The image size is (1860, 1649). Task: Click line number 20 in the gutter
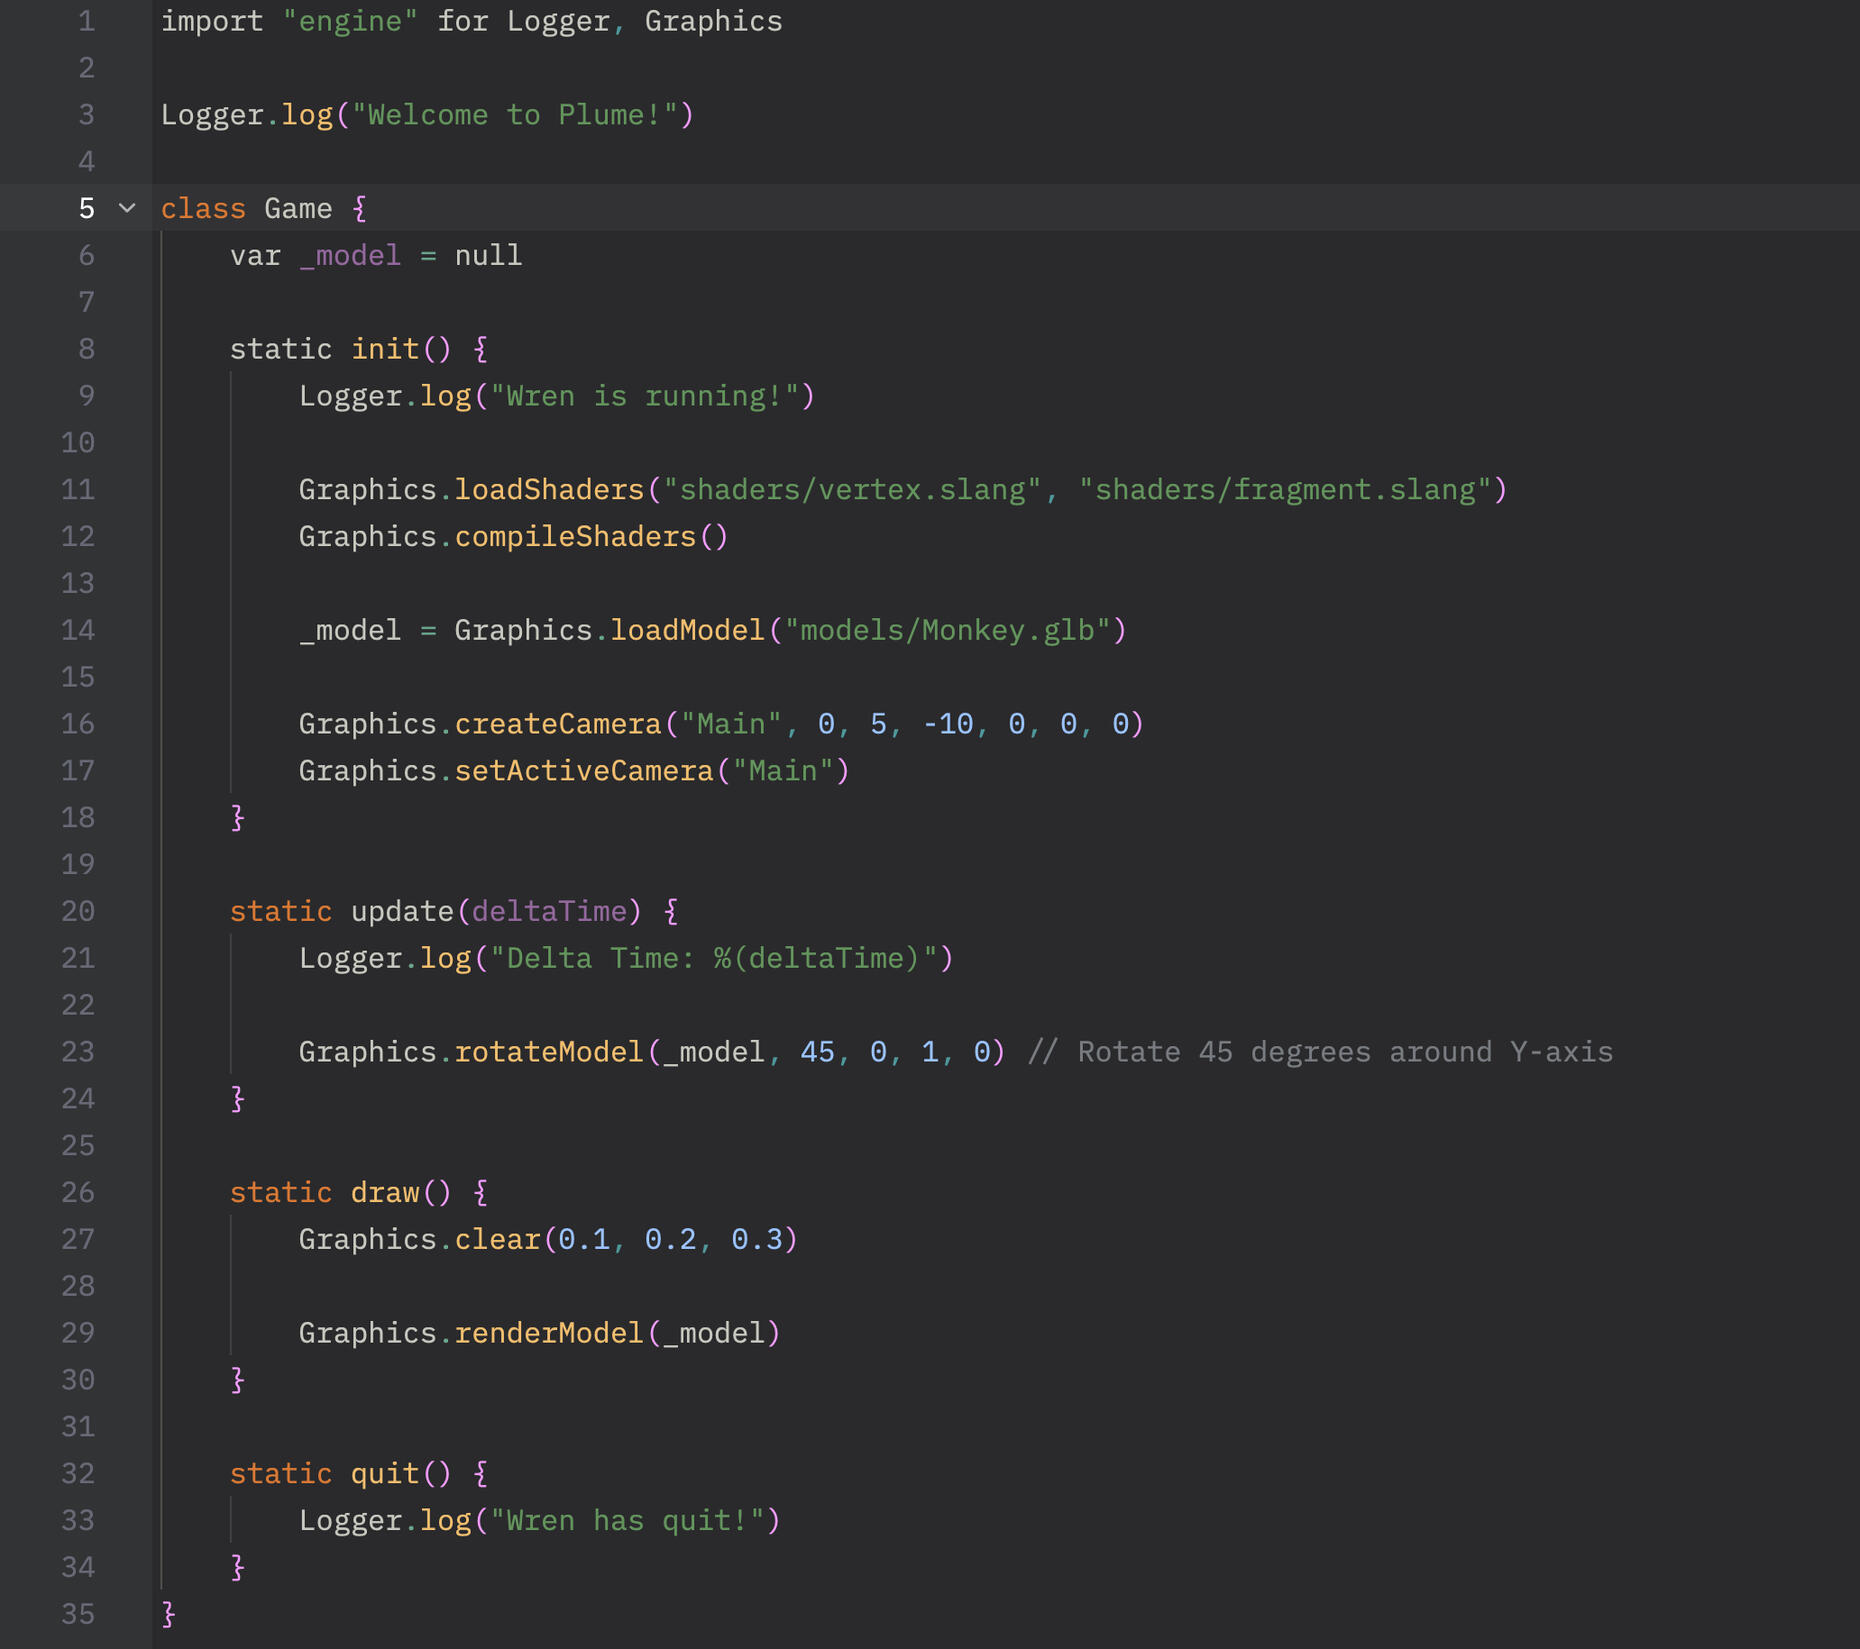coord(78,911)
